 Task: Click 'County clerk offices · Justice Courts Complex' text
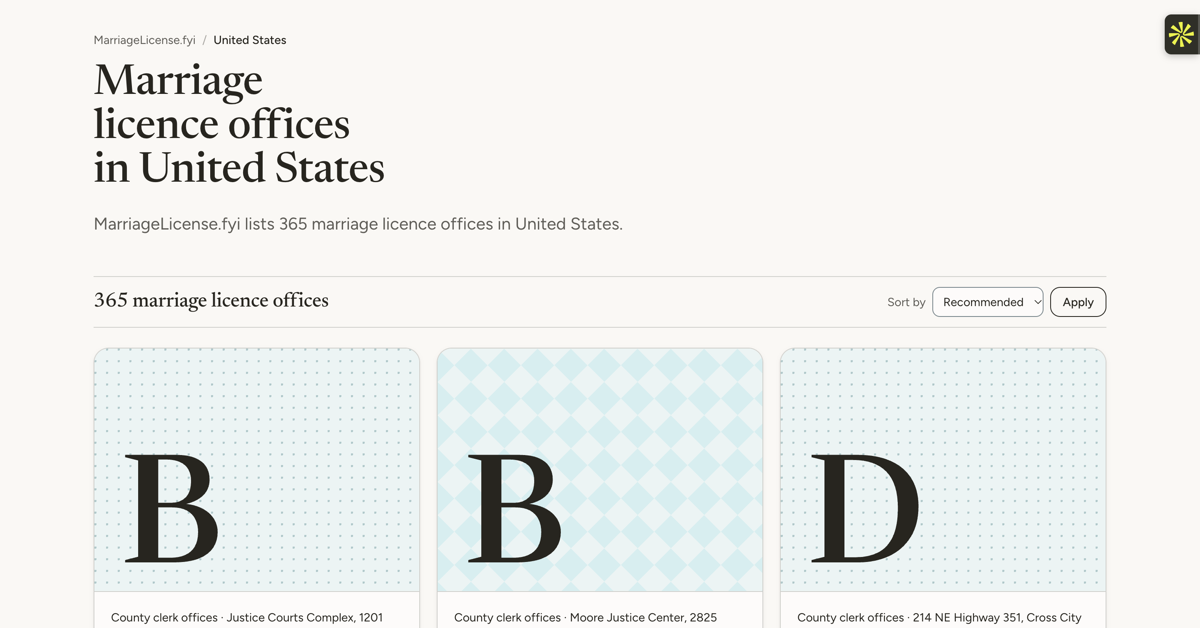[247, 618]
